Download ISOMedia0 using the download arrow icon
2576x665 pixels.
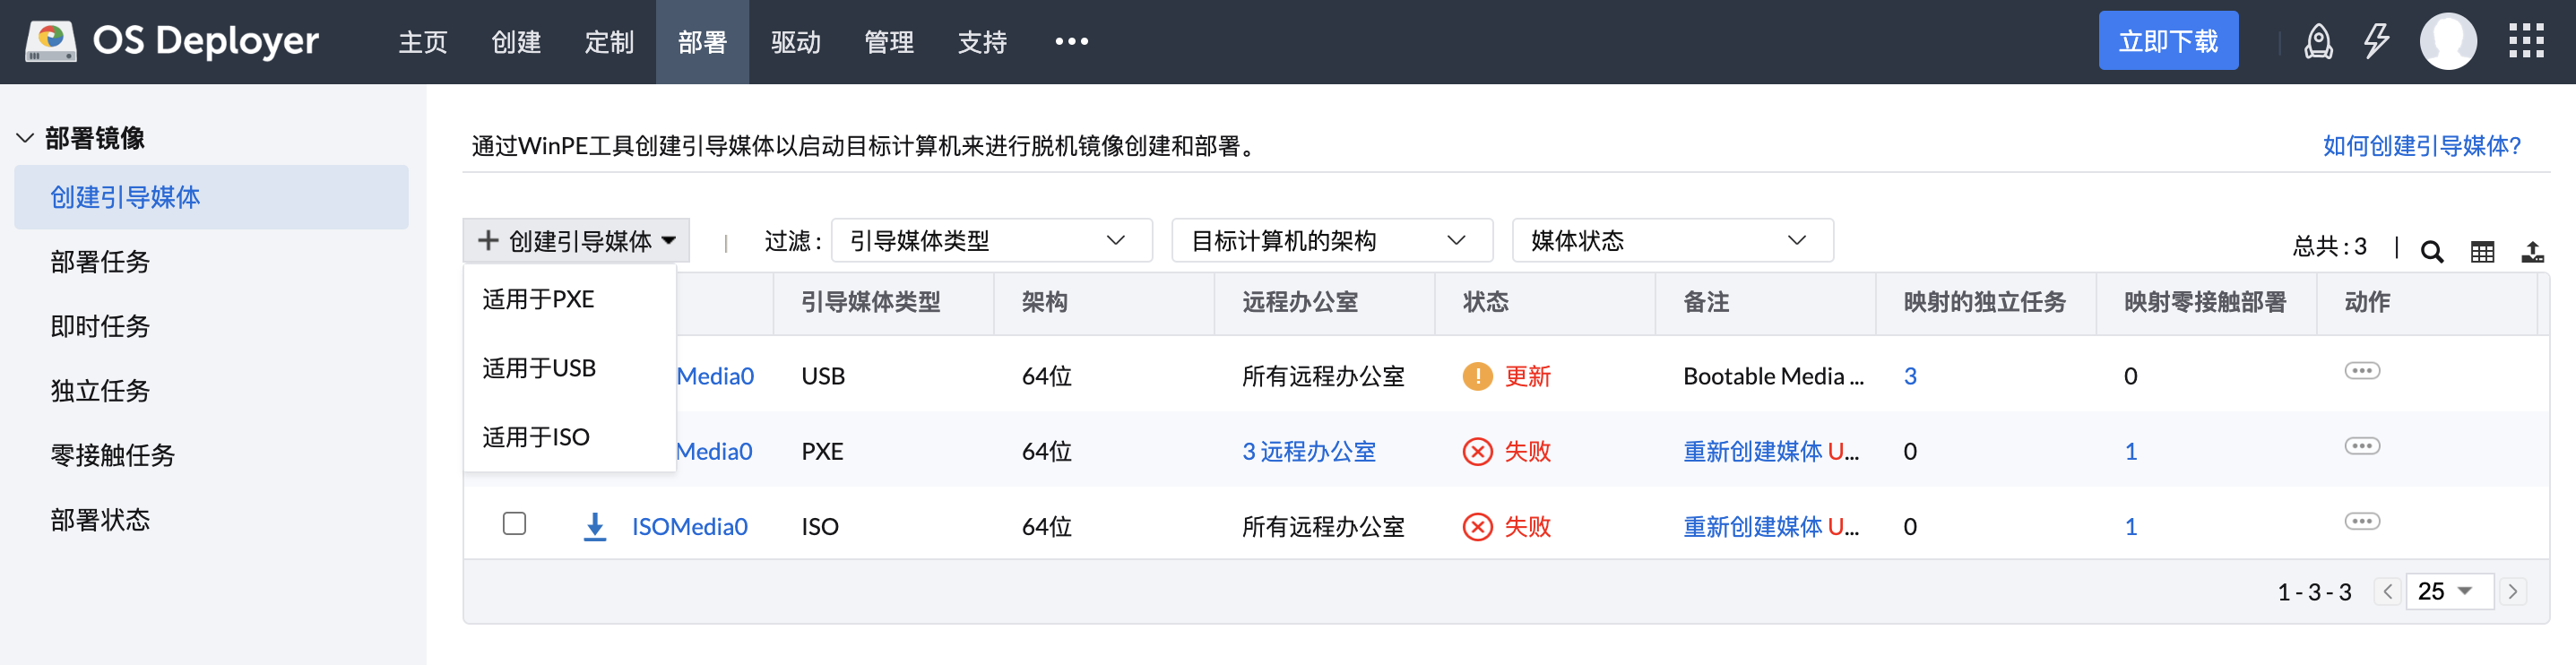click(595, 526)
